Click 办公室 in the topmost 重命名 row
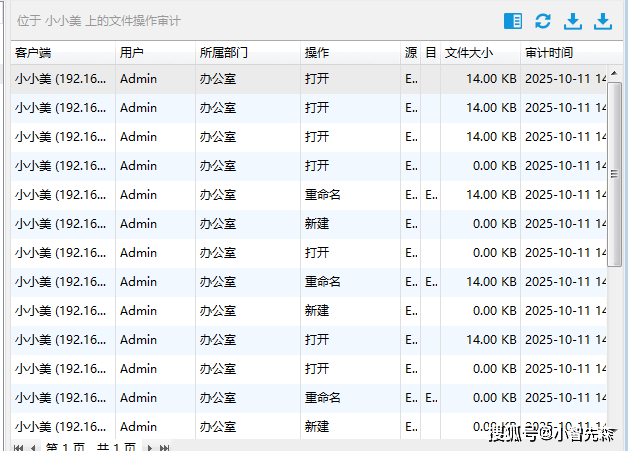The width and height of the screenshot is (628, 451). click(218, 195)
